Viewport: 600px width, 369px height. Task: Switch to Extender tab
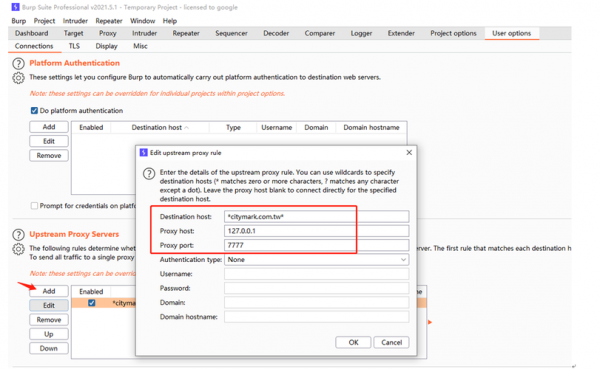click(401, 33)
